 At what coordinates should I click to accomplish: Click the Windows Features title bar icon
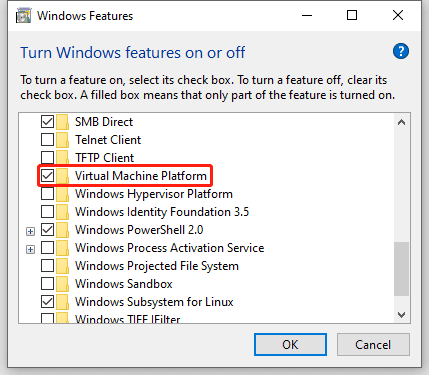point(23,16)
